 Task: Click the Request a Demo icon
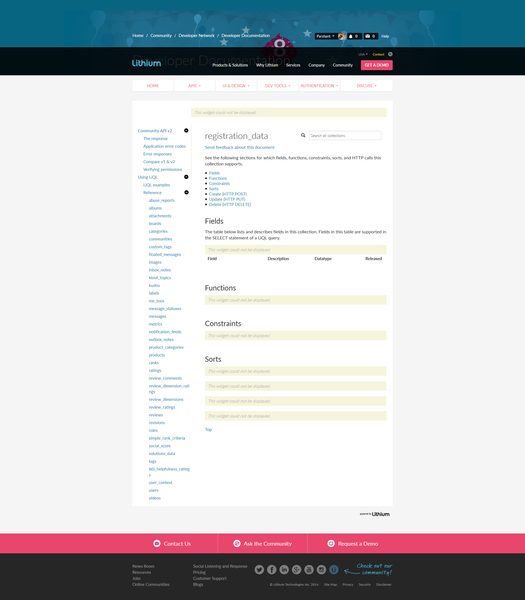pos(331,543)
